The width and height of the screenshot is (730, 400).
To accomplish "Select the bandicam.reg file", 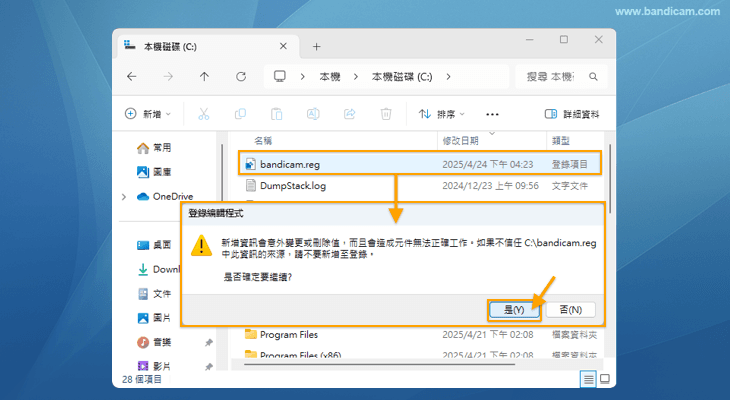I will (x=419, y=164).
